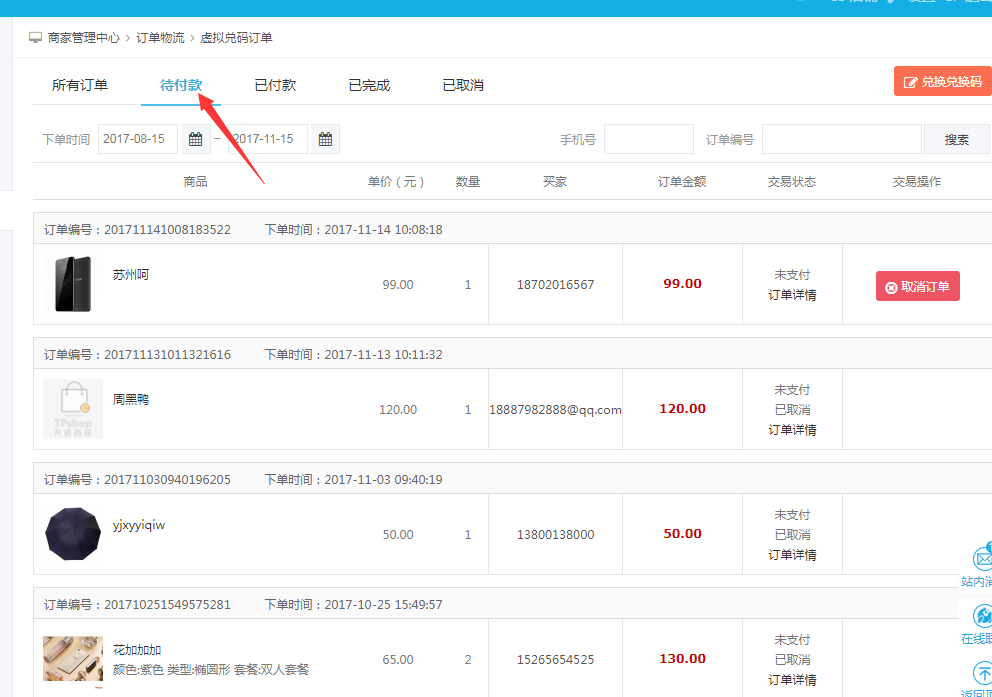This screenshot has width=992, height=697.
Task: Click the site message envelope icon
Action: [x=982, y=559]
